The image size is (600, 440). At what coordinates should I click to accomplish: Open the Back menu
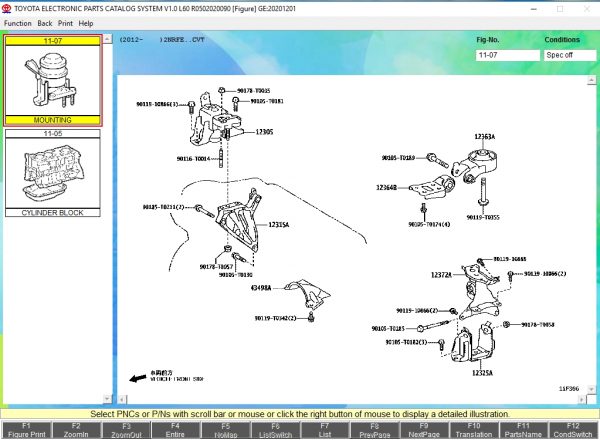coord(45,23)
